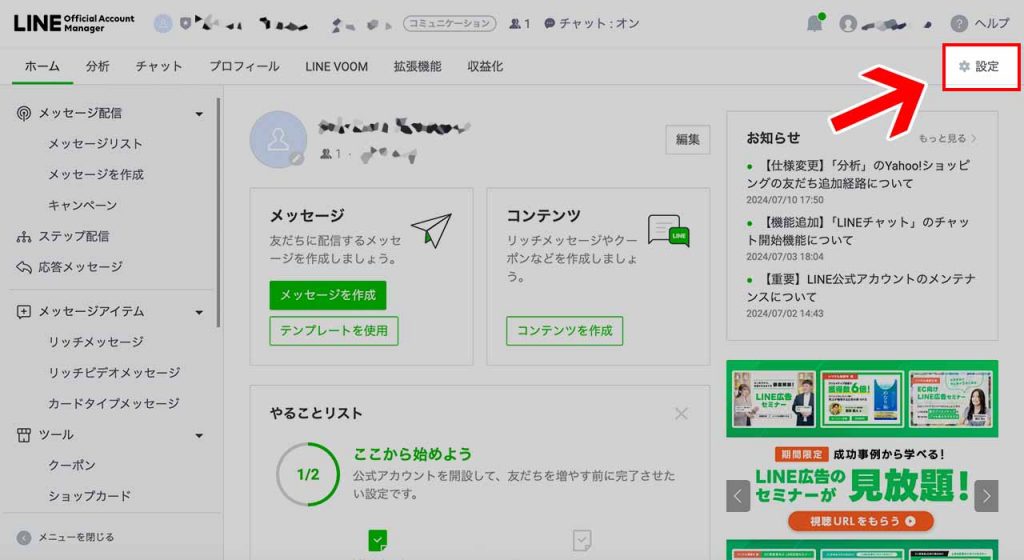Open the 仕様変更 Yahoo!ショッピング notice
This screenshot has width=1024, height=560.
(858, 174)
